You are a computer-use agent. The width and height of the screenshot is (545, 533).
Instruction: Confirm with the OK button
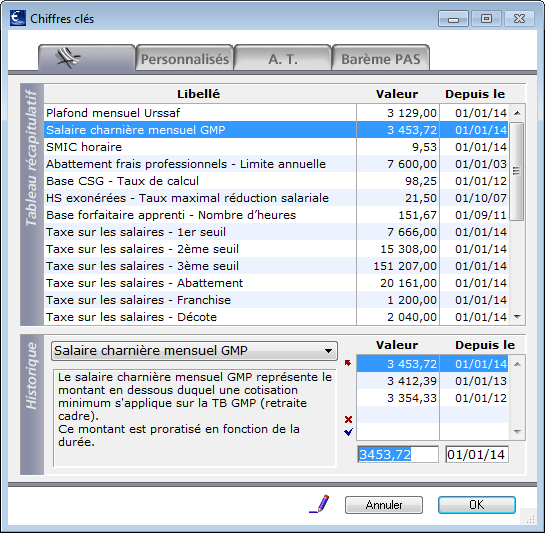[x=477, y=505]
